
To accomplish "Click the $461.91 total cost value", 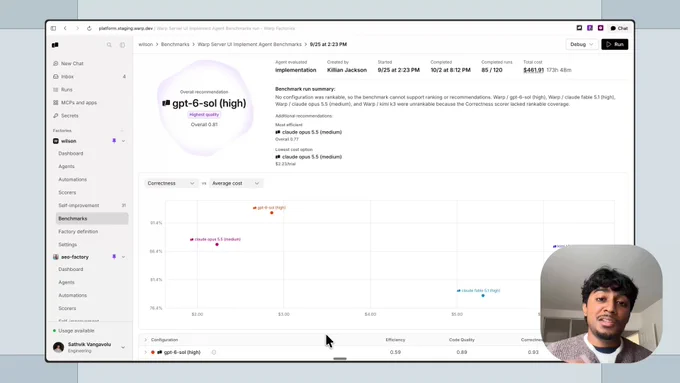I will pos(533,70).
